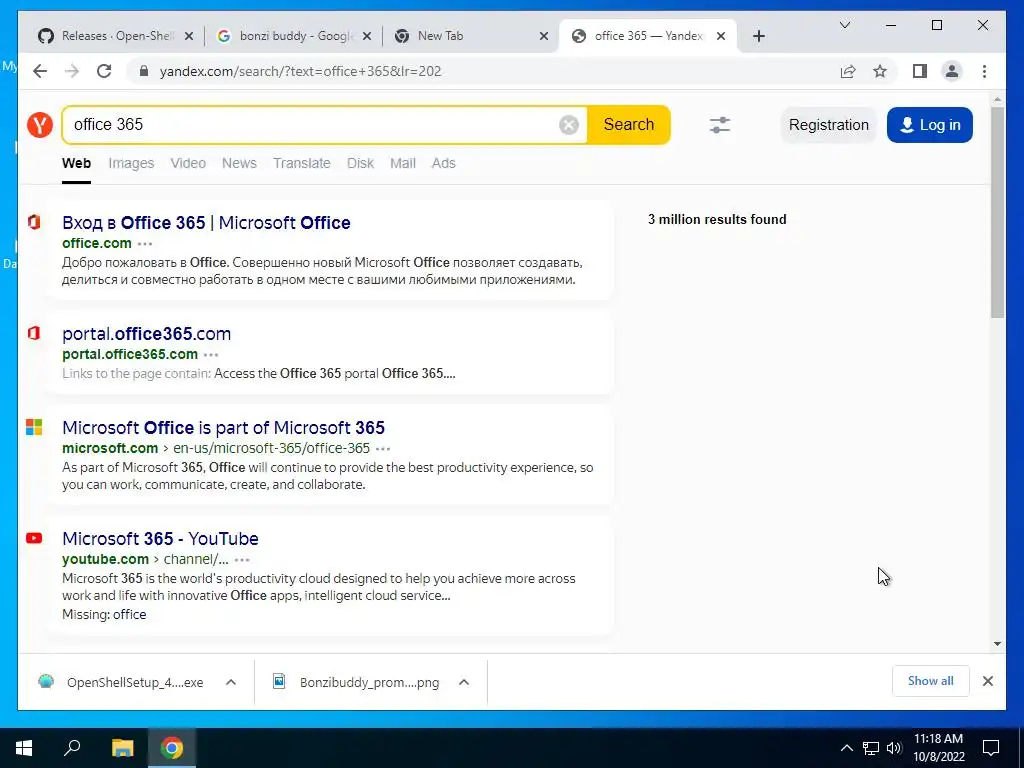Viewport: 1024px width, 768px height.
Task: Open the network icon in system tray
Action: tap(871, 748)
